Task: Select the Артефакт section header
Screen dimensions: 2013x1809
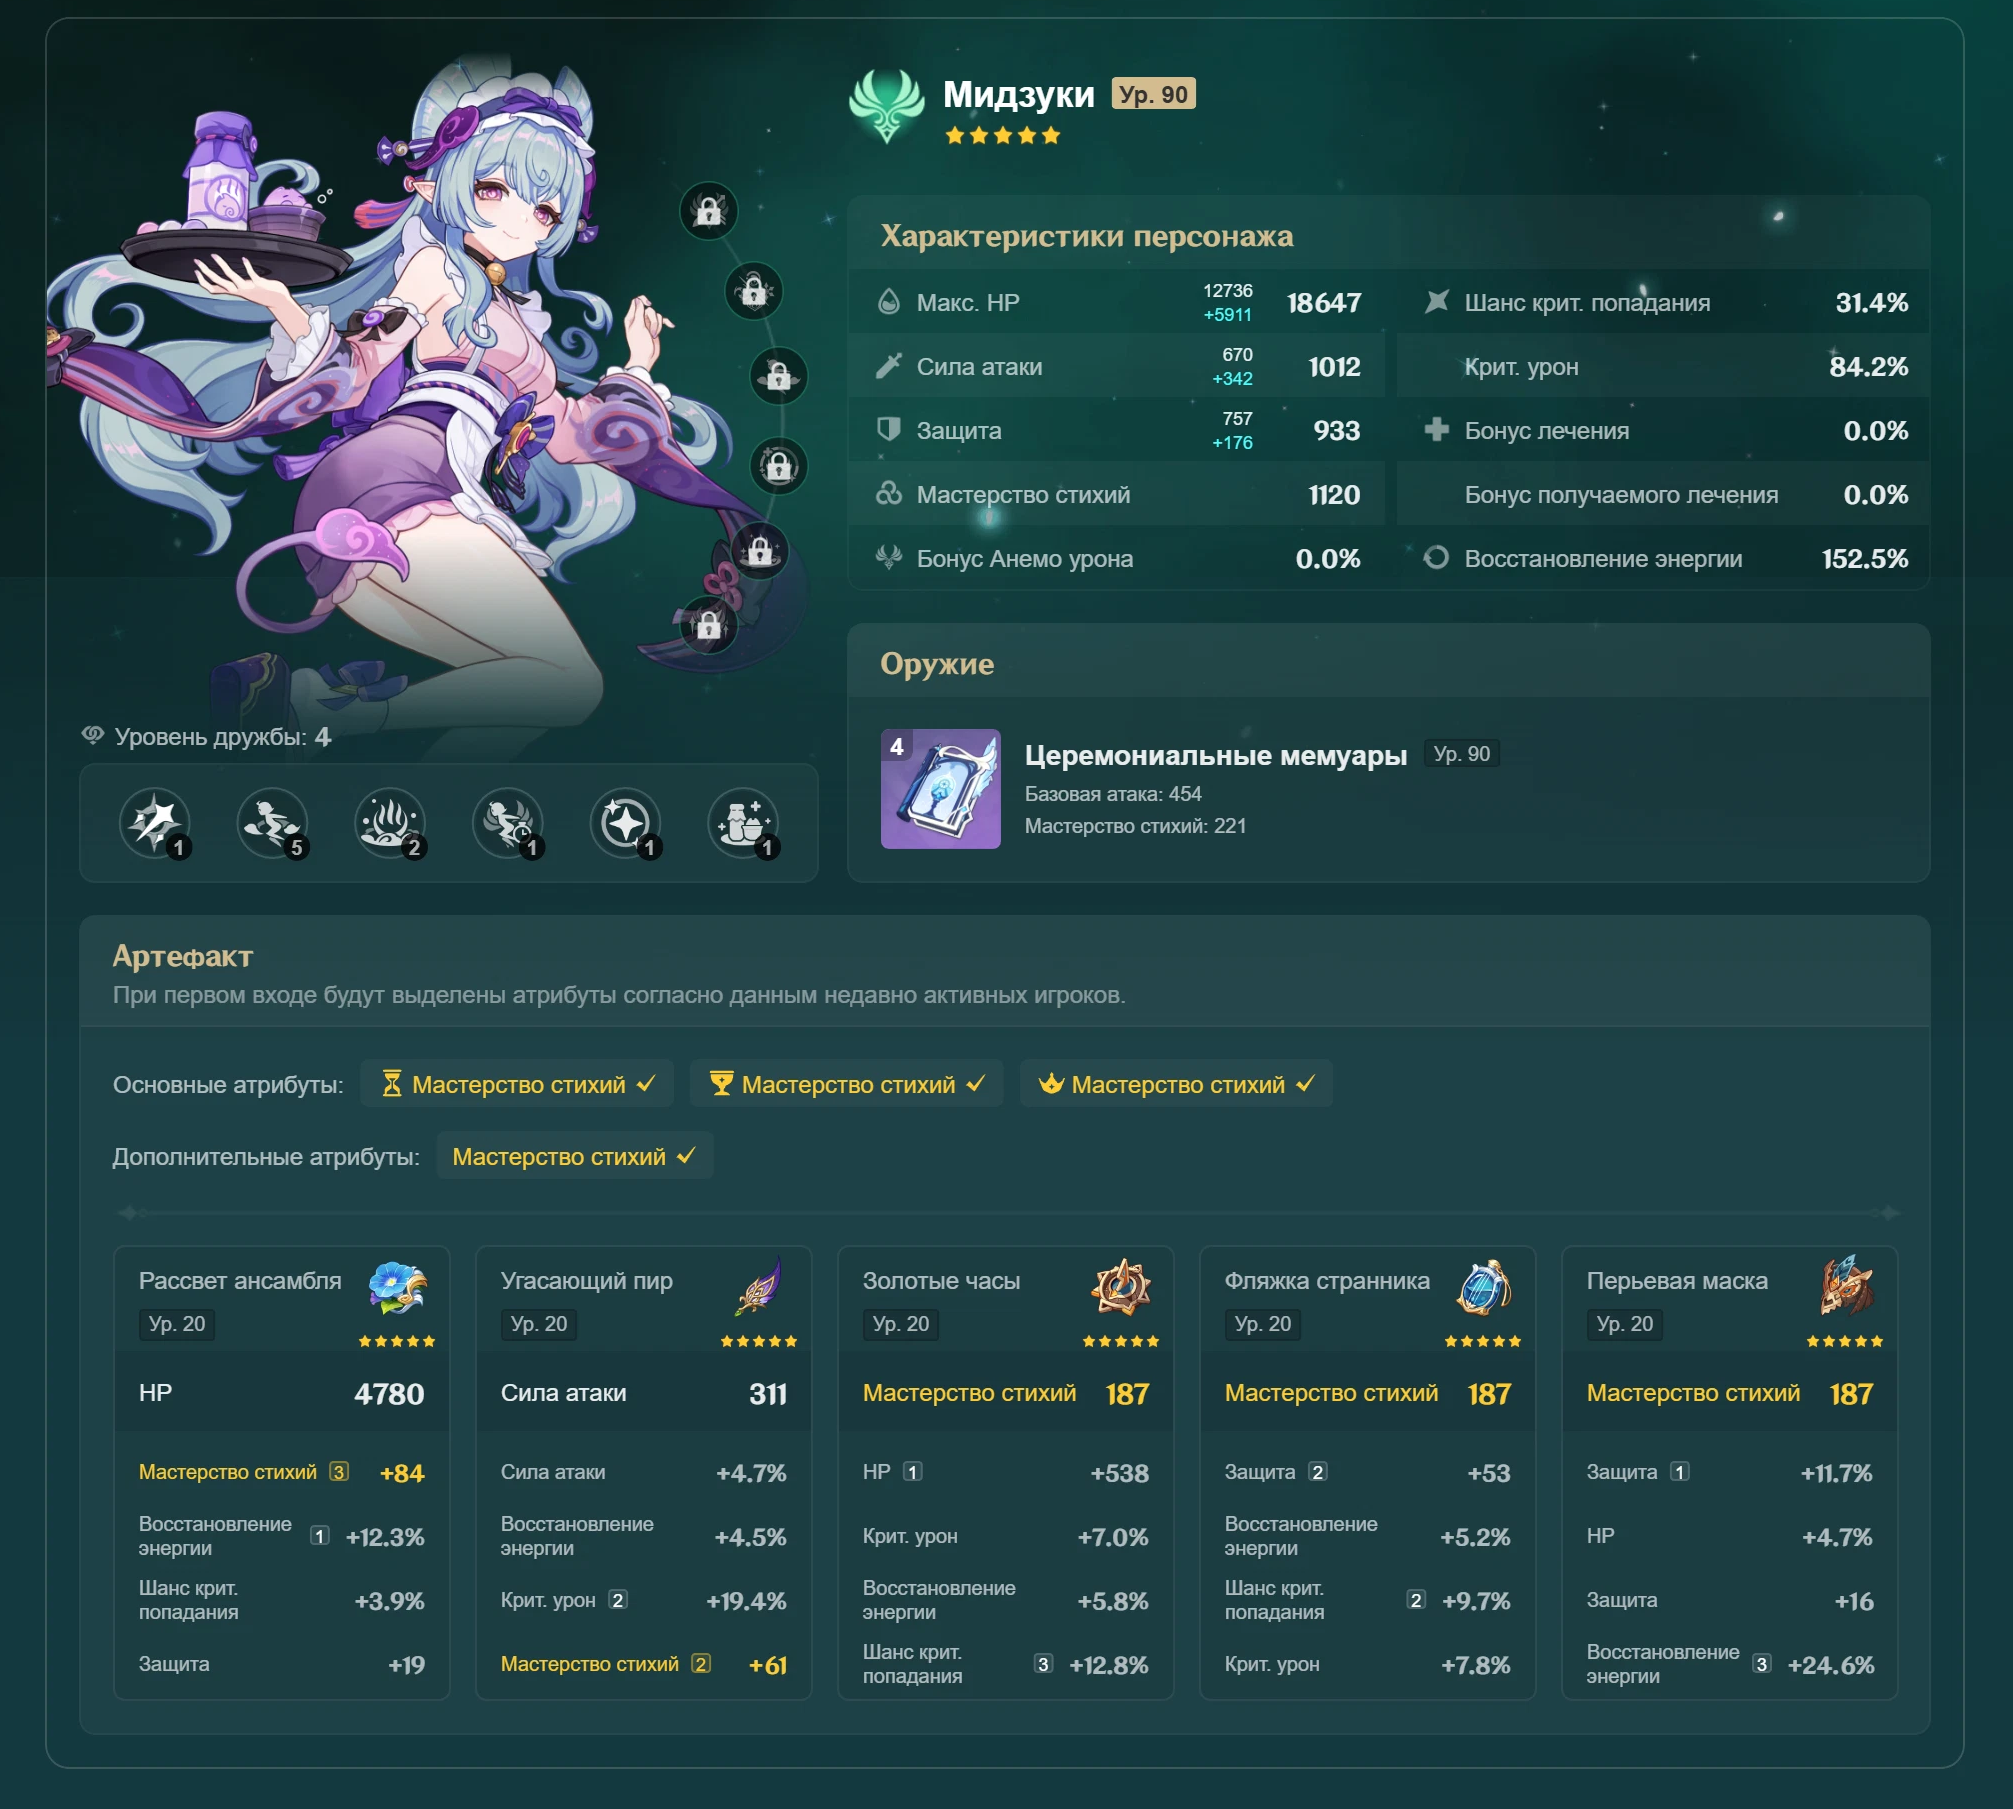Action: click(182, 956)
